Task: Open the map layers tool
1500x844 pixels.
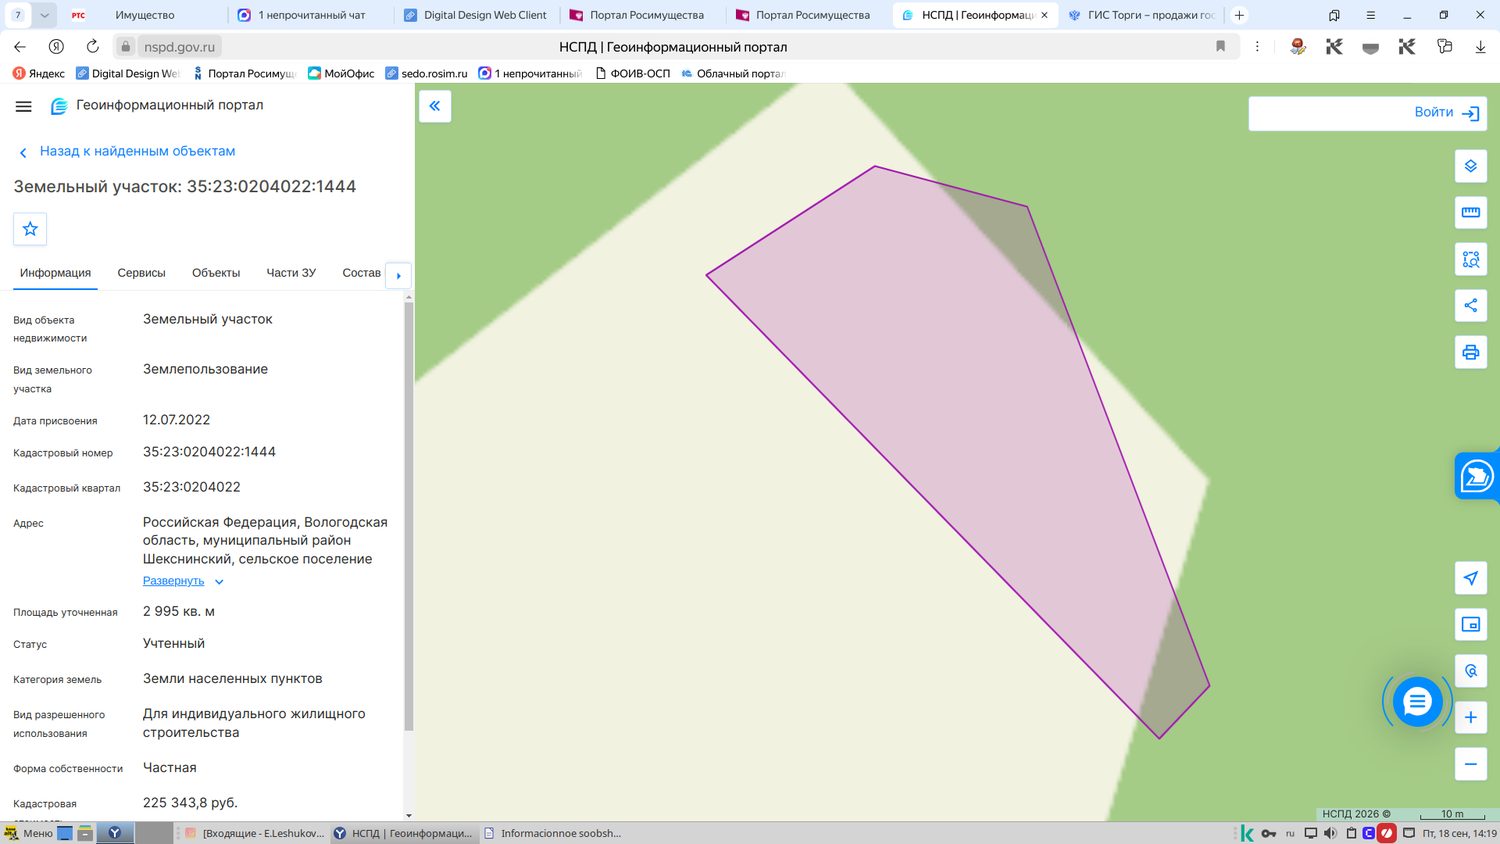Action: pos(1470,166)
